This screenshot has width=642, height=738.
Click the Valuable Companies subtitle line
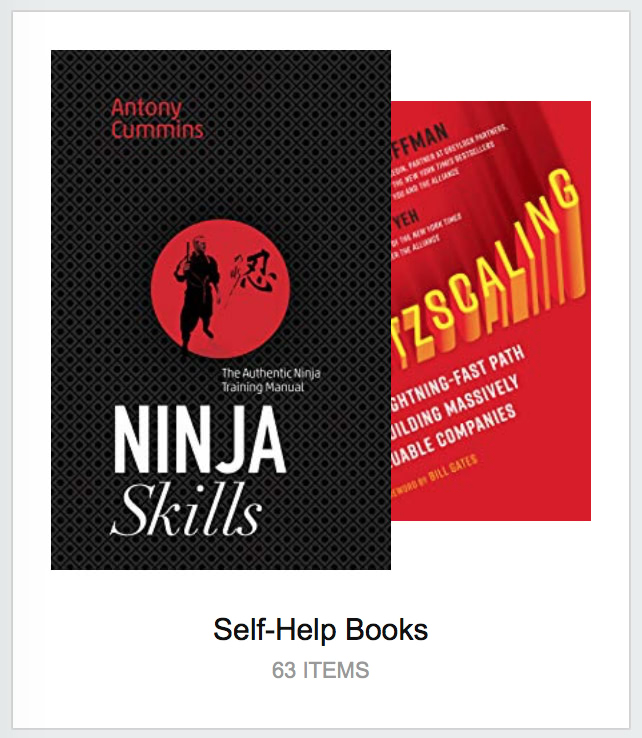click(x=454, y=435)
